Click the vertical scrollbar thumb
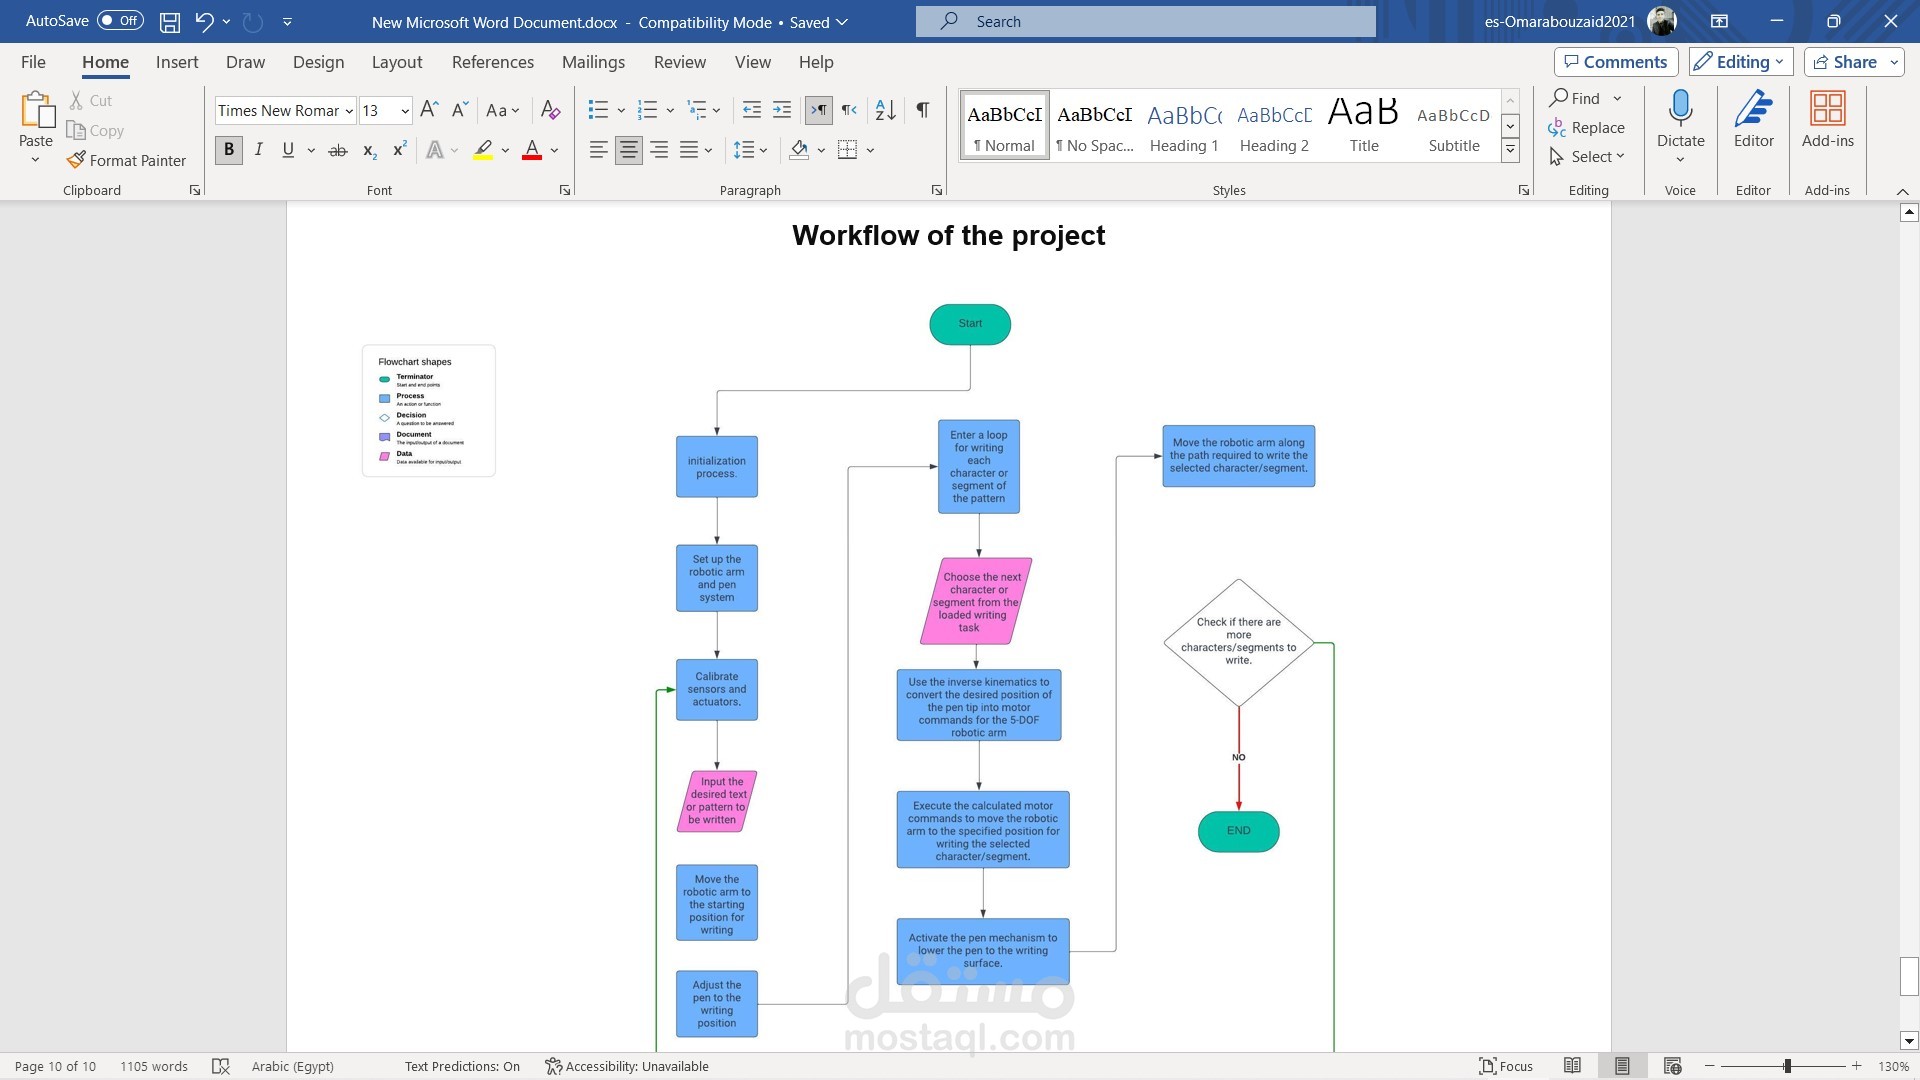Image resolution: width=1920 pixels, height=1080 pixels. click(x=1909, y=976)
